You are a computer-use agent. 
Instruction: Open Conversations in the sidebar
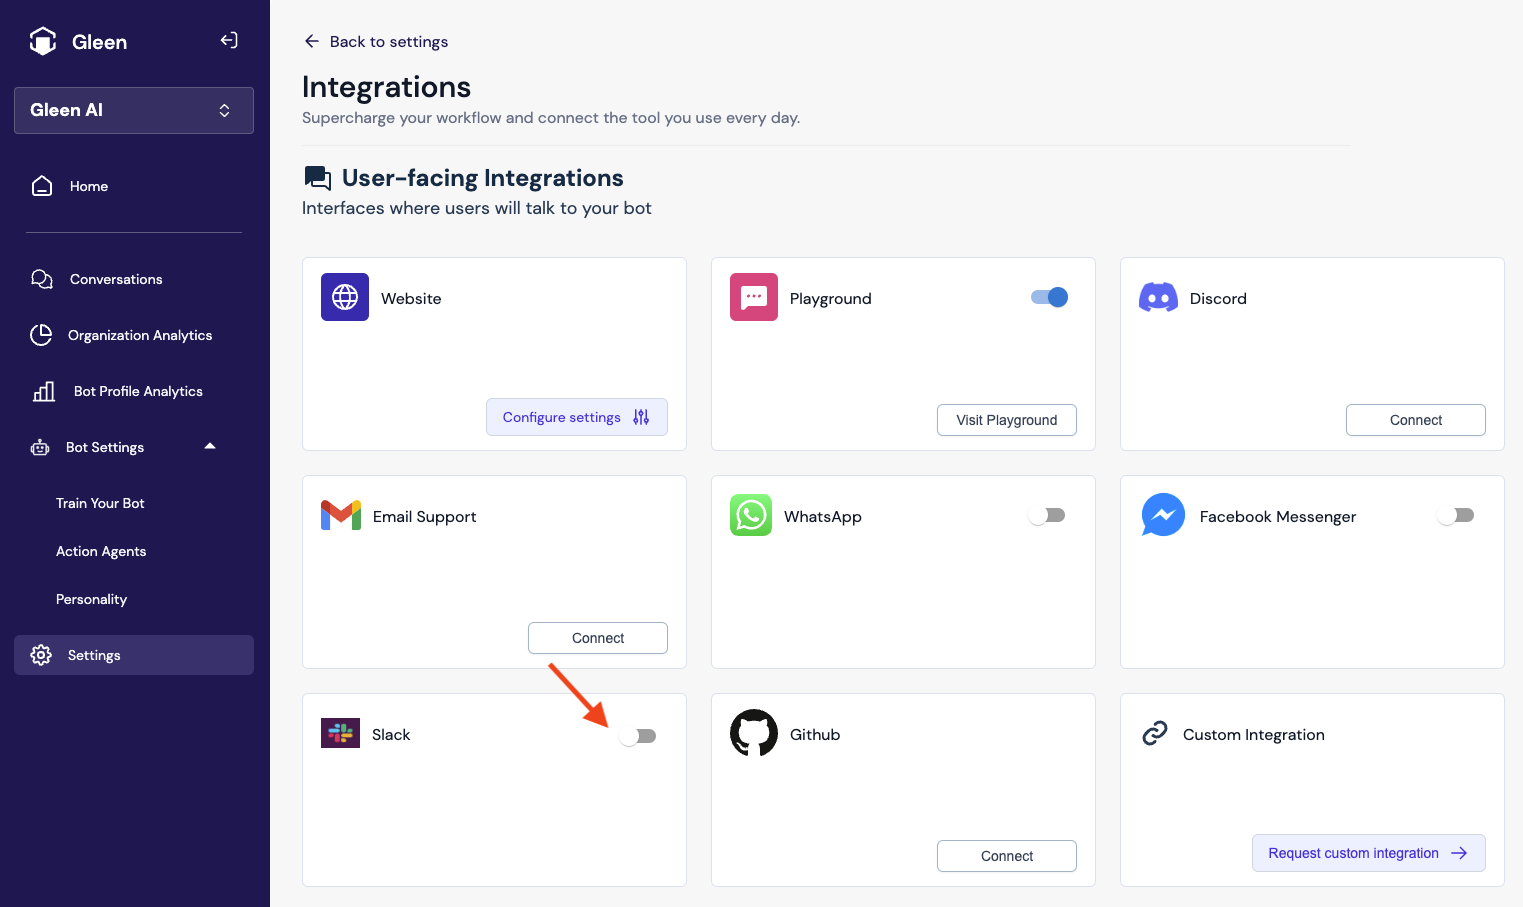pyautogui.click(x=116, y=279)
